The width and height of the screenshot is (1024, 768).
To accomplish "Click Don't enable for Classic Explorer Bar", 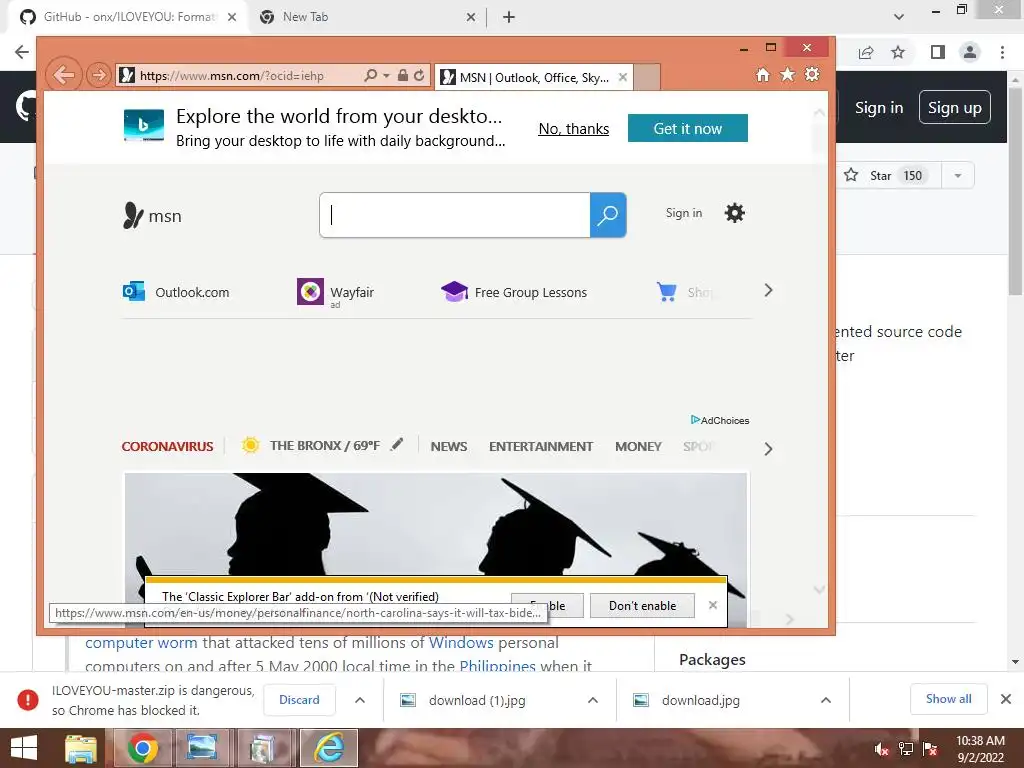I will pyautogui.click(x=642, y=605).
